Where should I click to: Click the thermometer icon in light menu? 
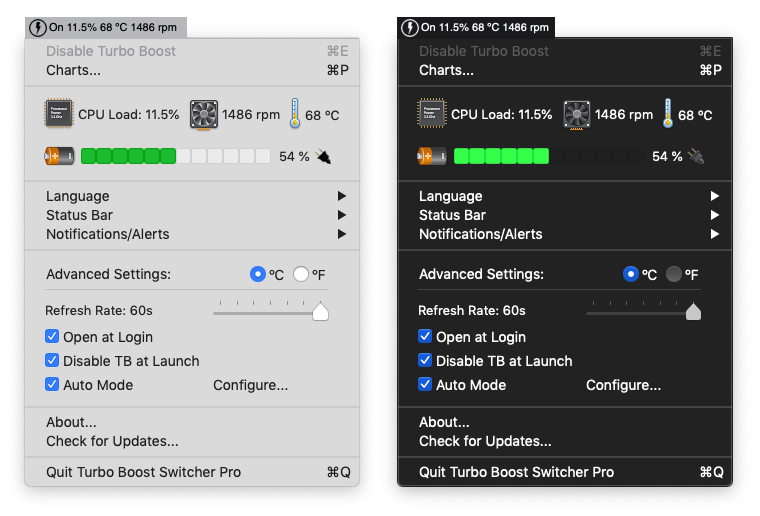click(x=295, y=114)
